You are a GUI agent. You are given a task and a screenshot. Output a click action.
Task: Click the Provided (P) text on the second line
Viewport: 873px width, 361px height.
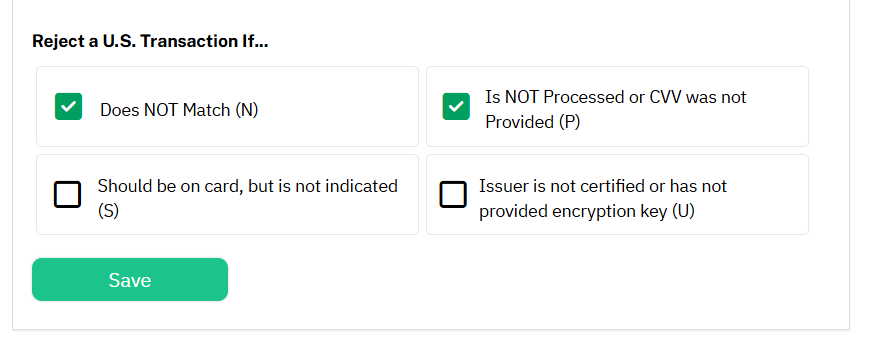click(533, 122)
